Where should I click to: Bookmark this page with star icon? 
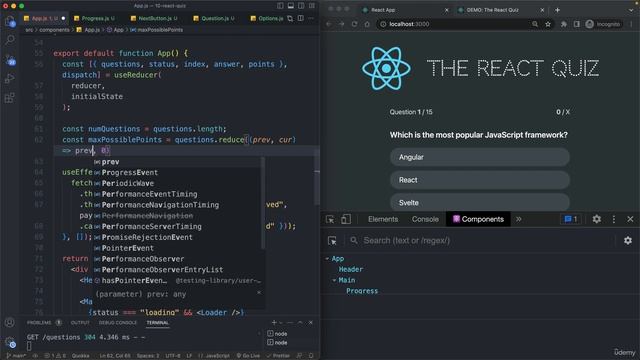pos(548,24)
